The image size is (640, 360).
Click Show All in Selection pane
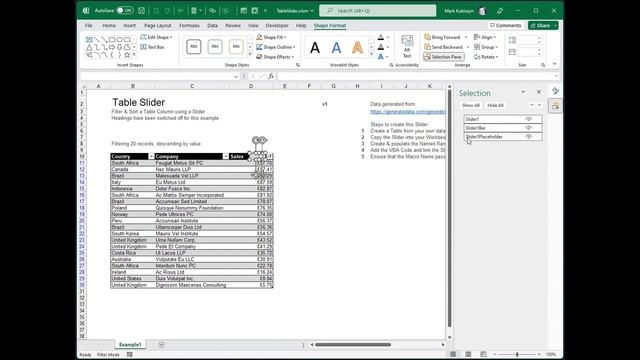point(471,105)
